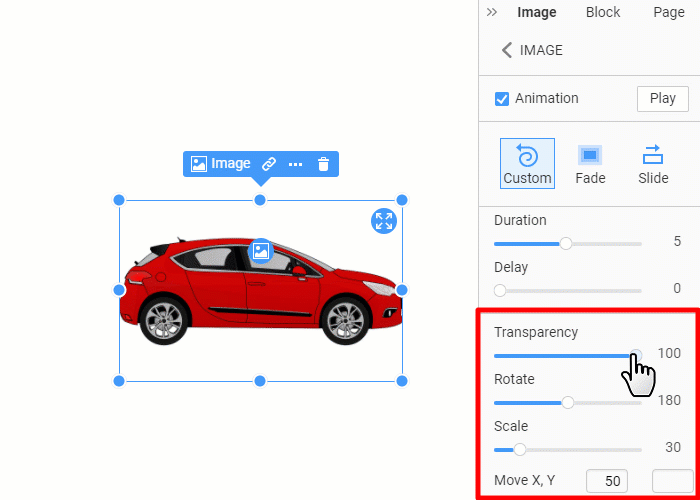The image size is (700, 500).
Task: Select the Slide animation type
Action: [653, 163]
